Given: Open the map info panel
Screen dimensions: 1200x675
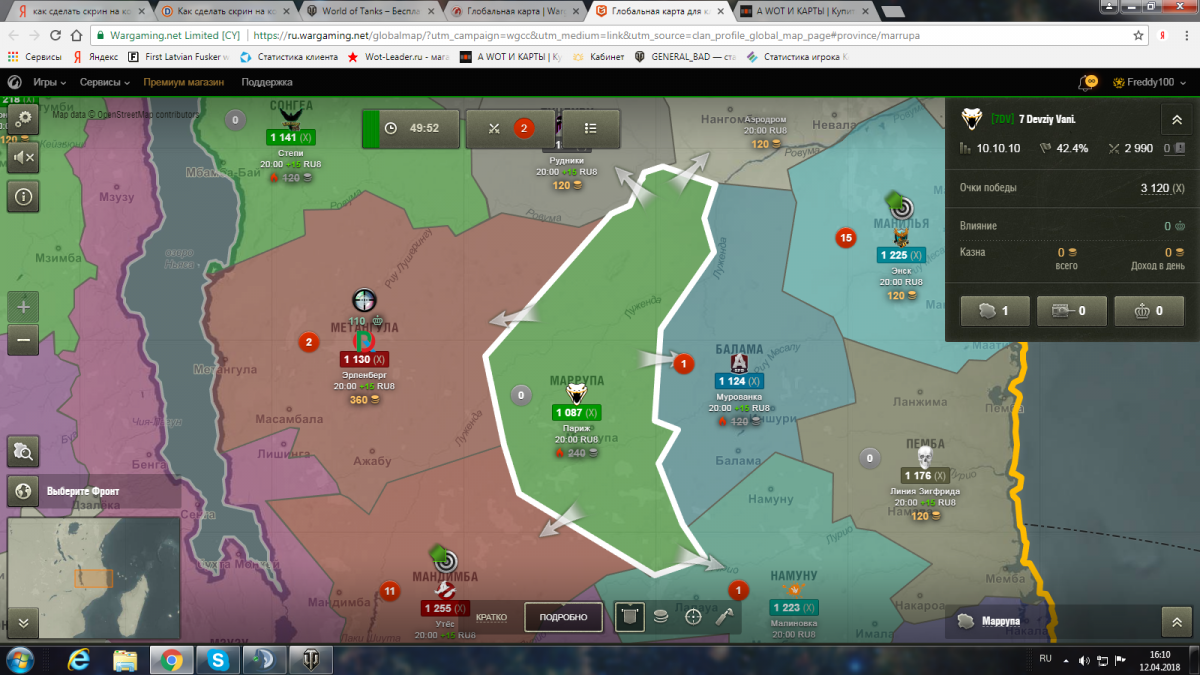Looking at the screenshot, I should click(22, 197).
